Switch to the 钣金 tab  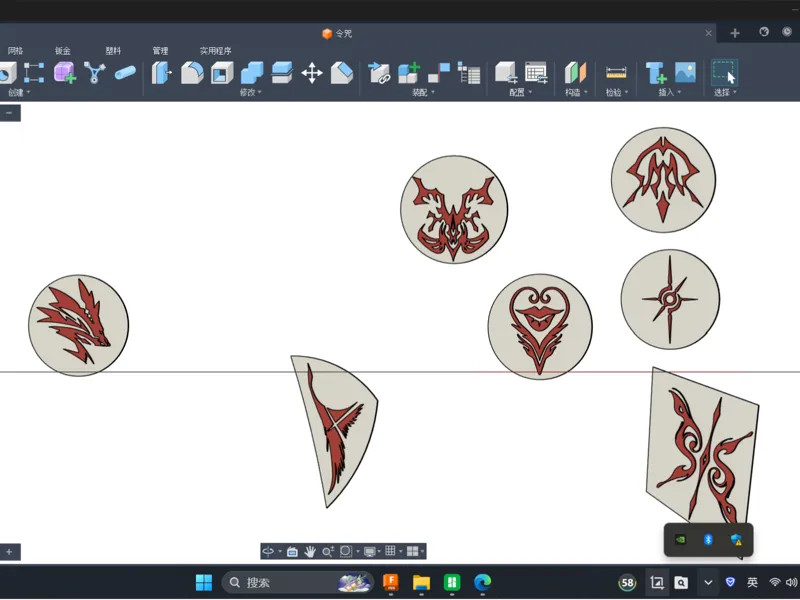pos(63,51)
